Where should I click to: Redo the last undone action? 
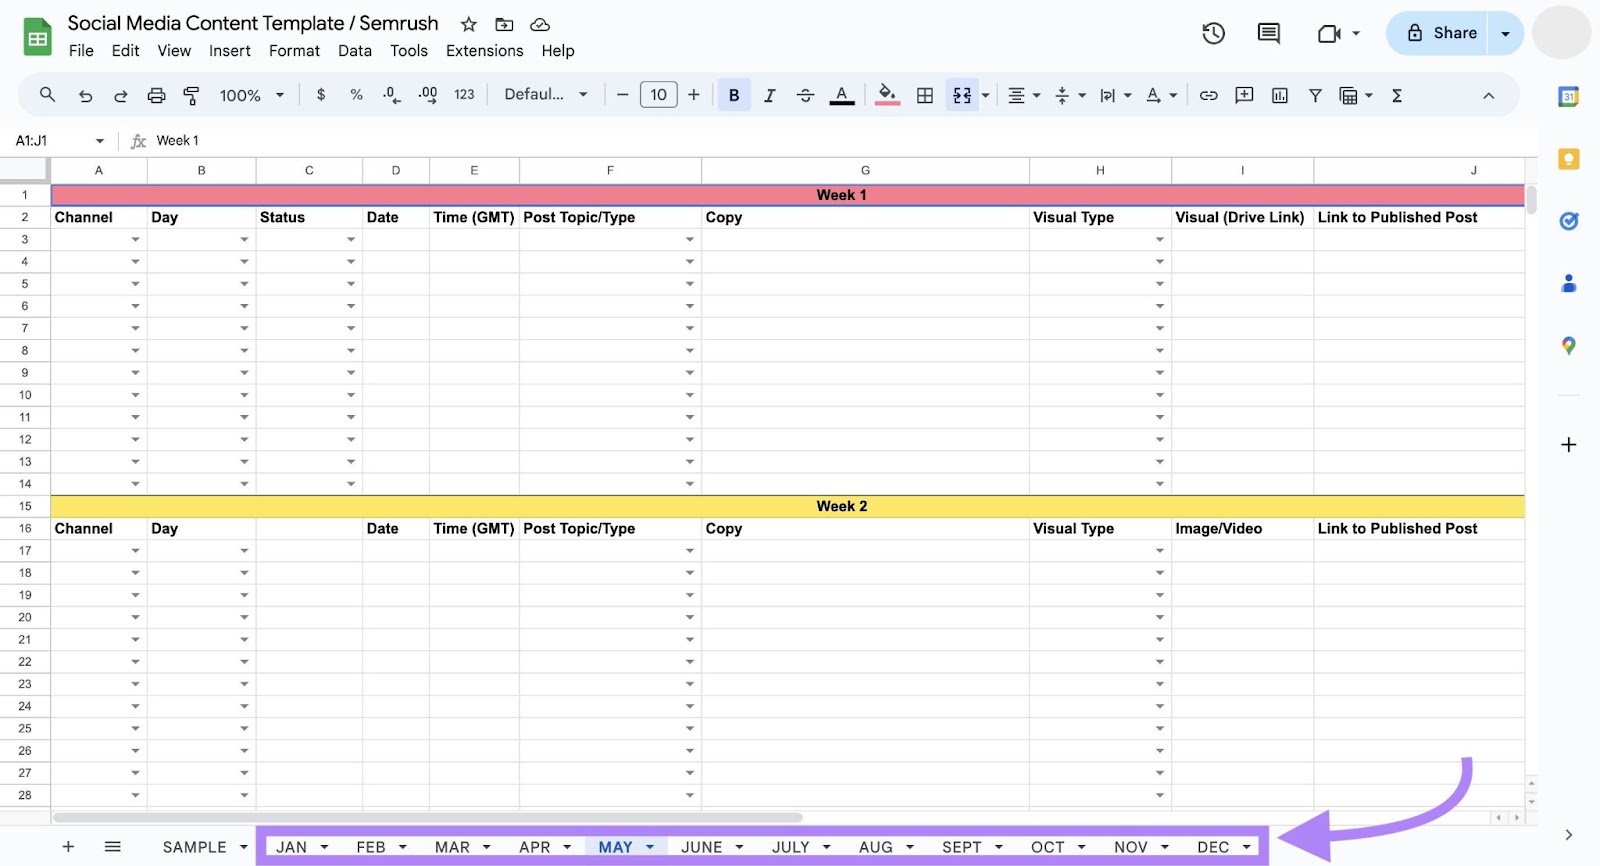[120, 96]
